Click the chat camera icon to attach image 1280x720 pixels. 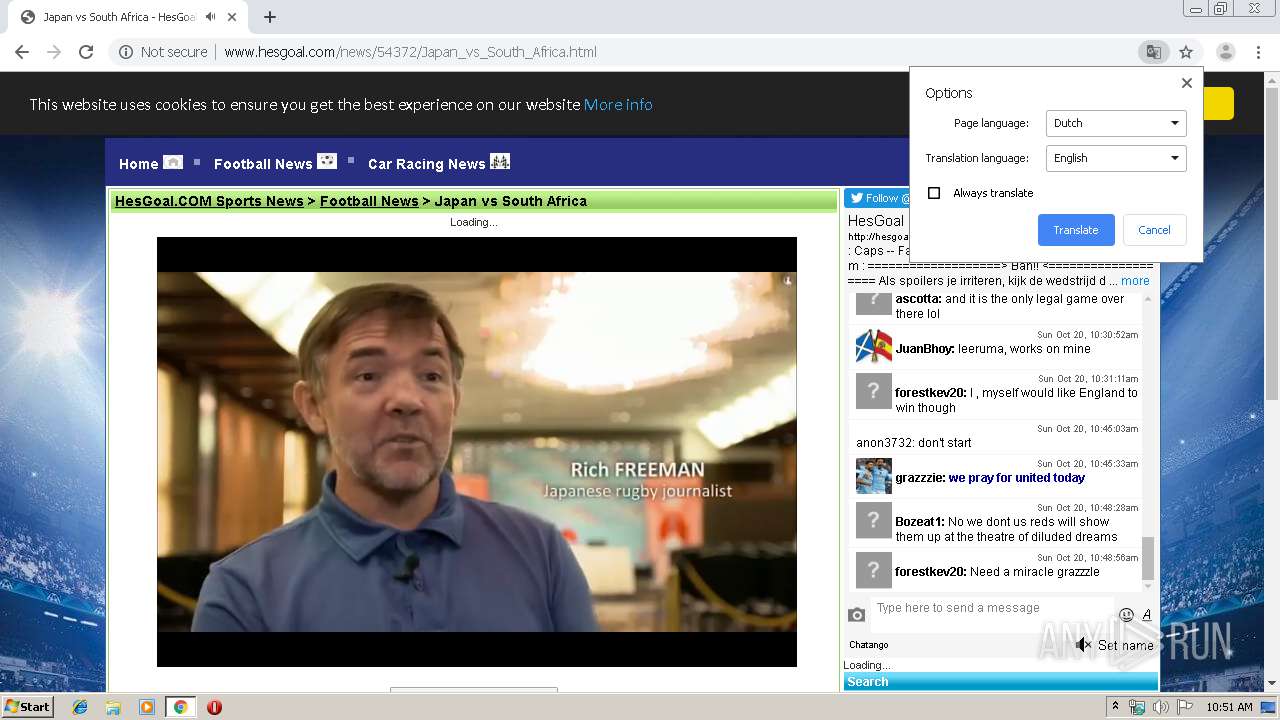856,615
